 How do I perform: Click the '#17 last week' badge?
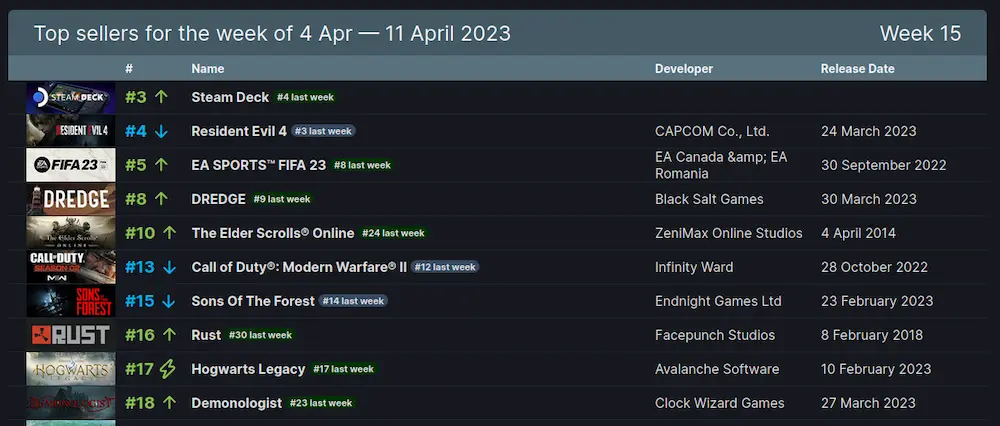coord(344,369)
